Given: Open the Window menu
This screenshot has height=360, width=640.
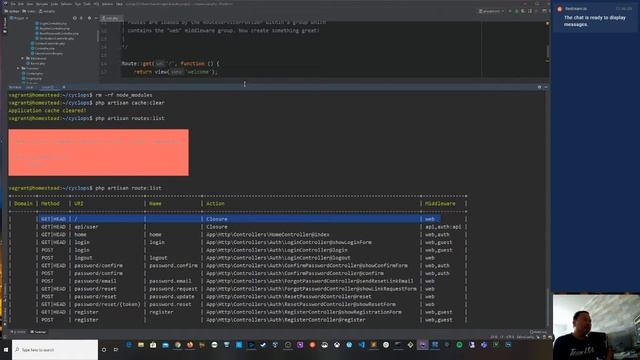Looking at the screenshot, I should coord(107,4).
